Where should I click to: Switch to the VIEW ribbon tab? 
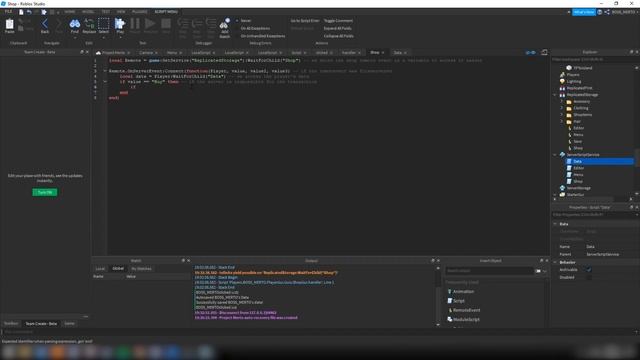point(121,12)
